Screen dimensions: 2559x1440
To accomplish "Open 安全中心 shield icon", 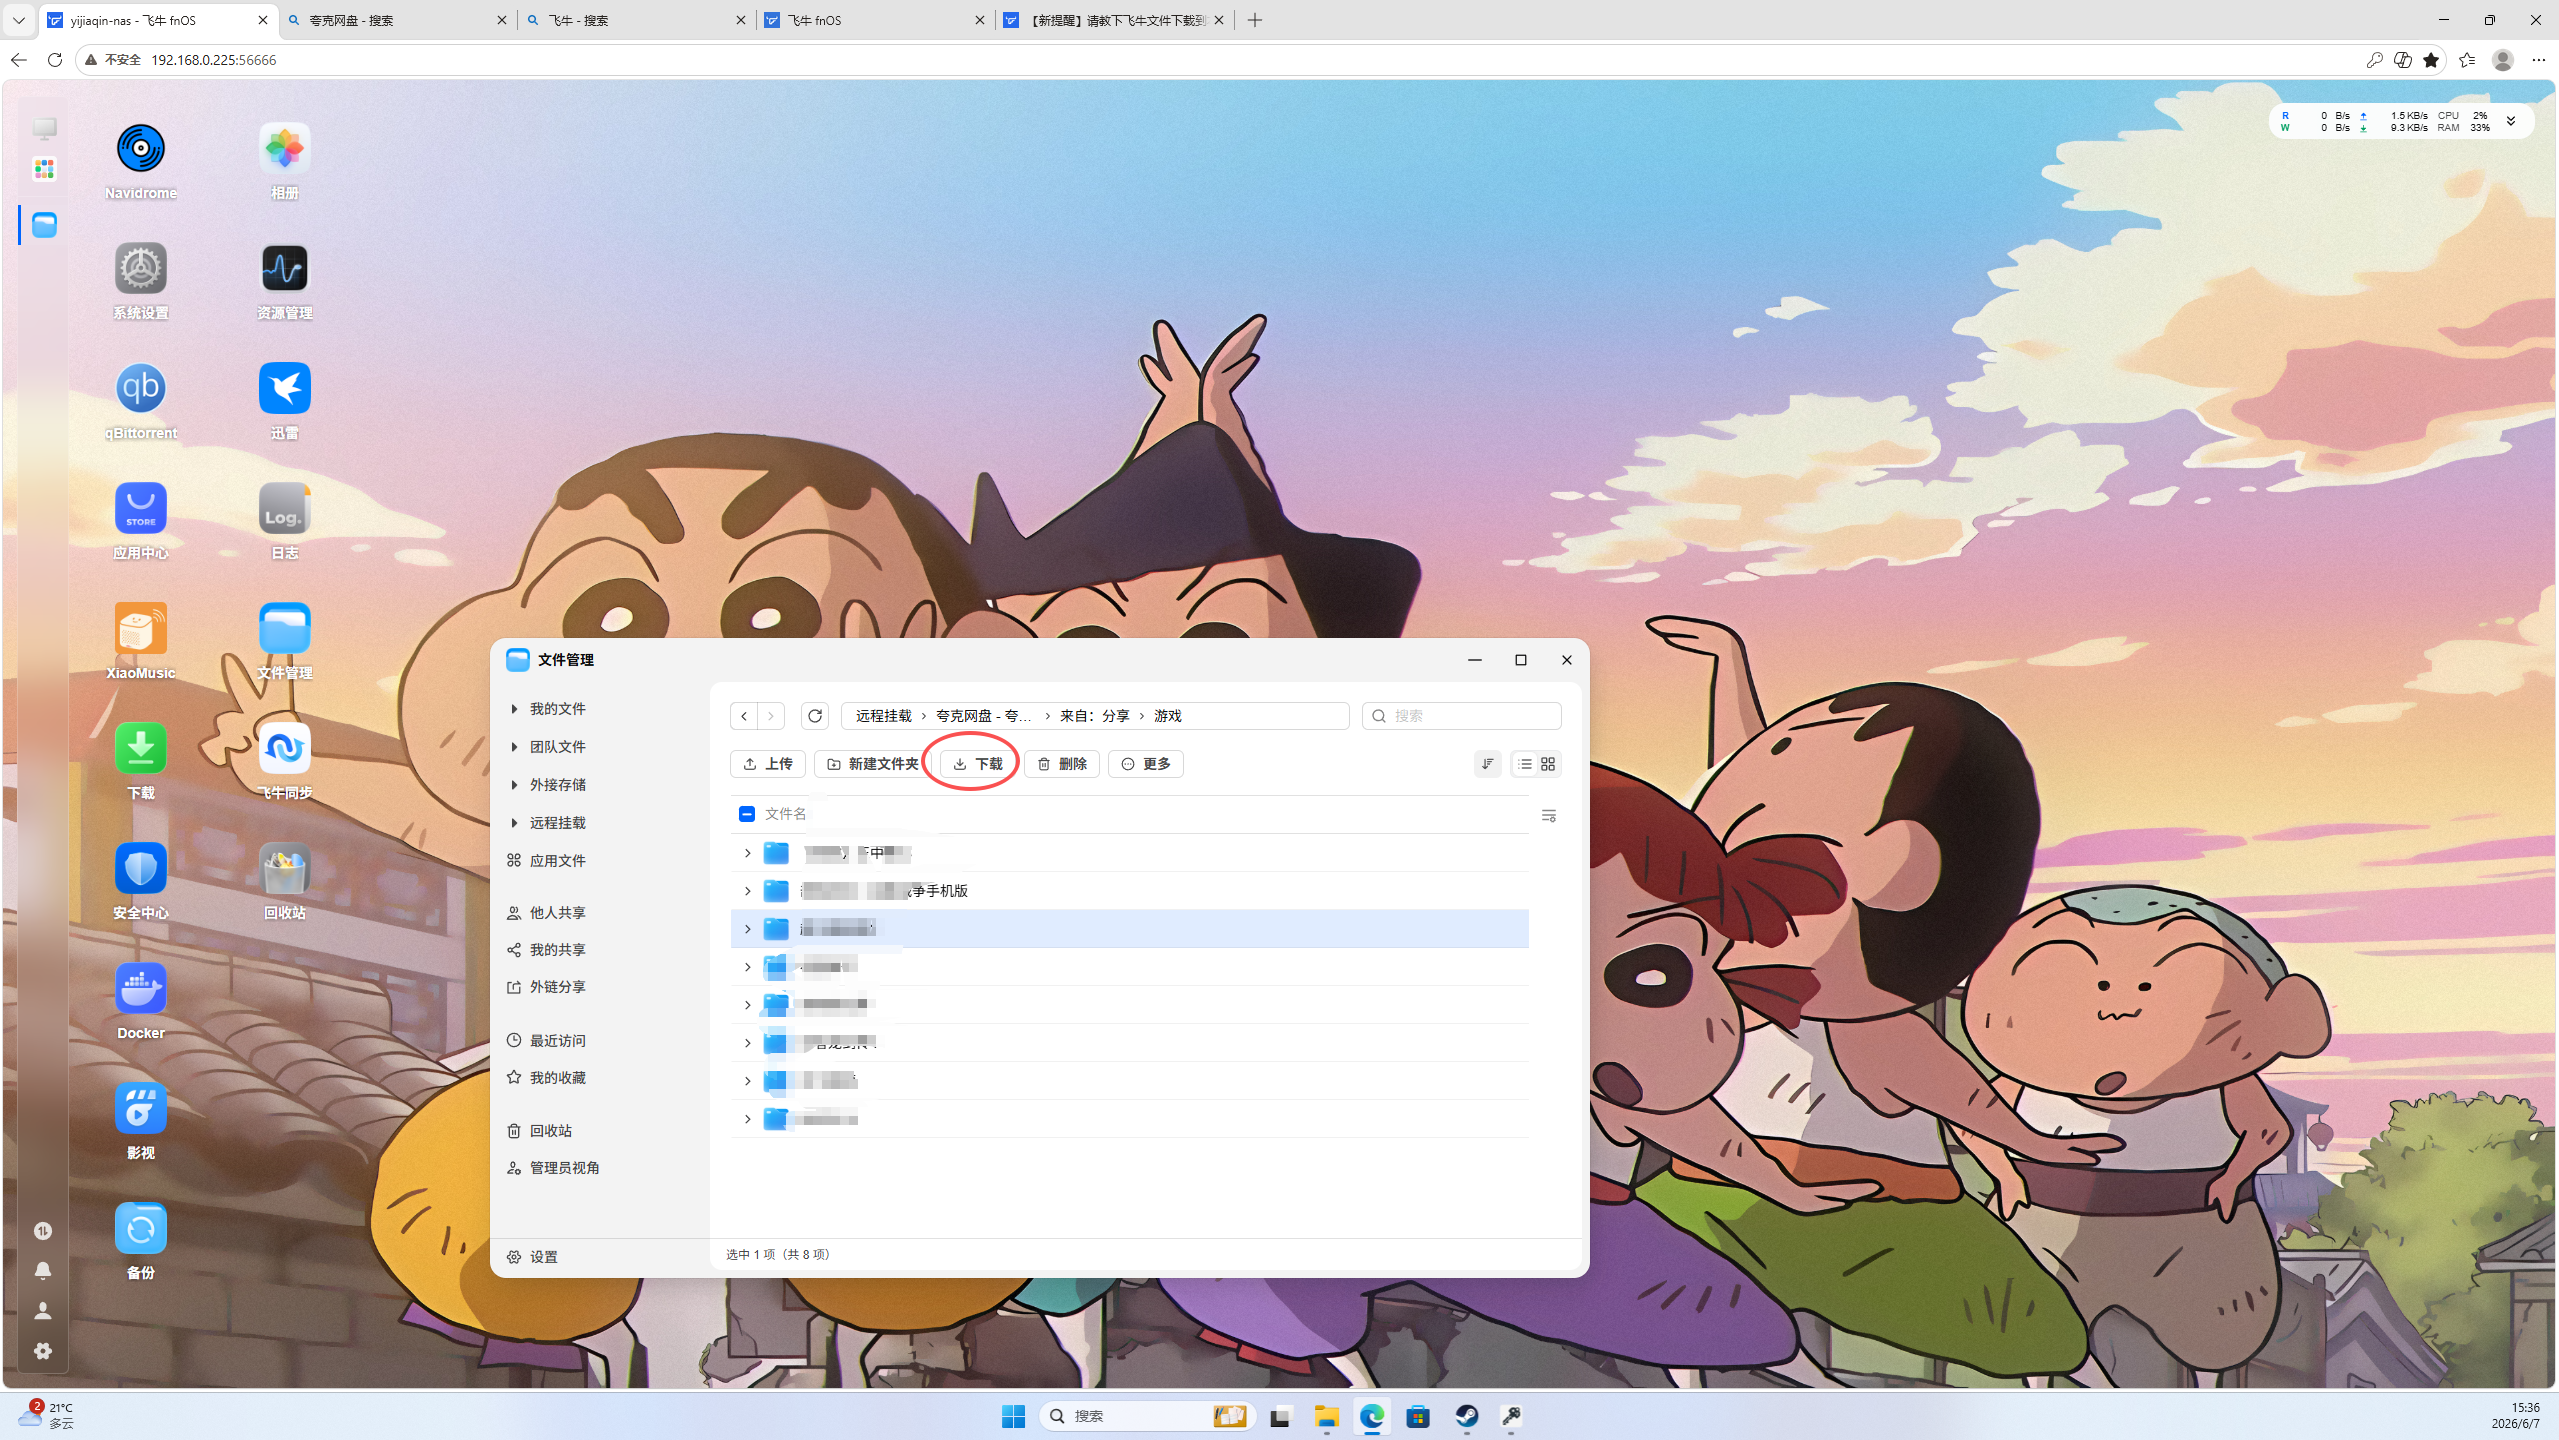I will pyautogui.click(x=141, y=869).
